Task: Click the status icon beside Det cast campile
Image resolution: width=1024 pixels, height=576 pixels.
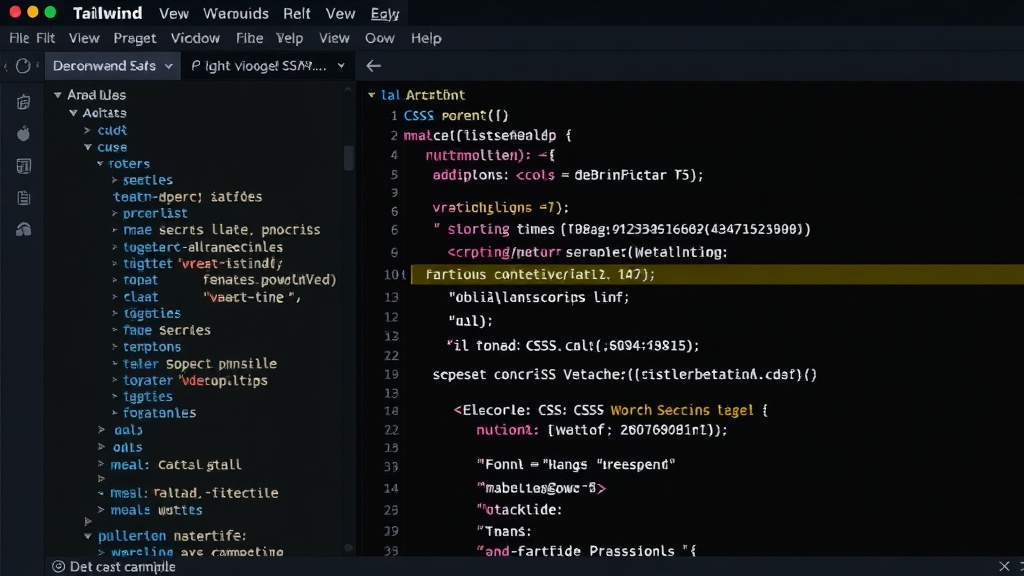Action: point(58,566)
